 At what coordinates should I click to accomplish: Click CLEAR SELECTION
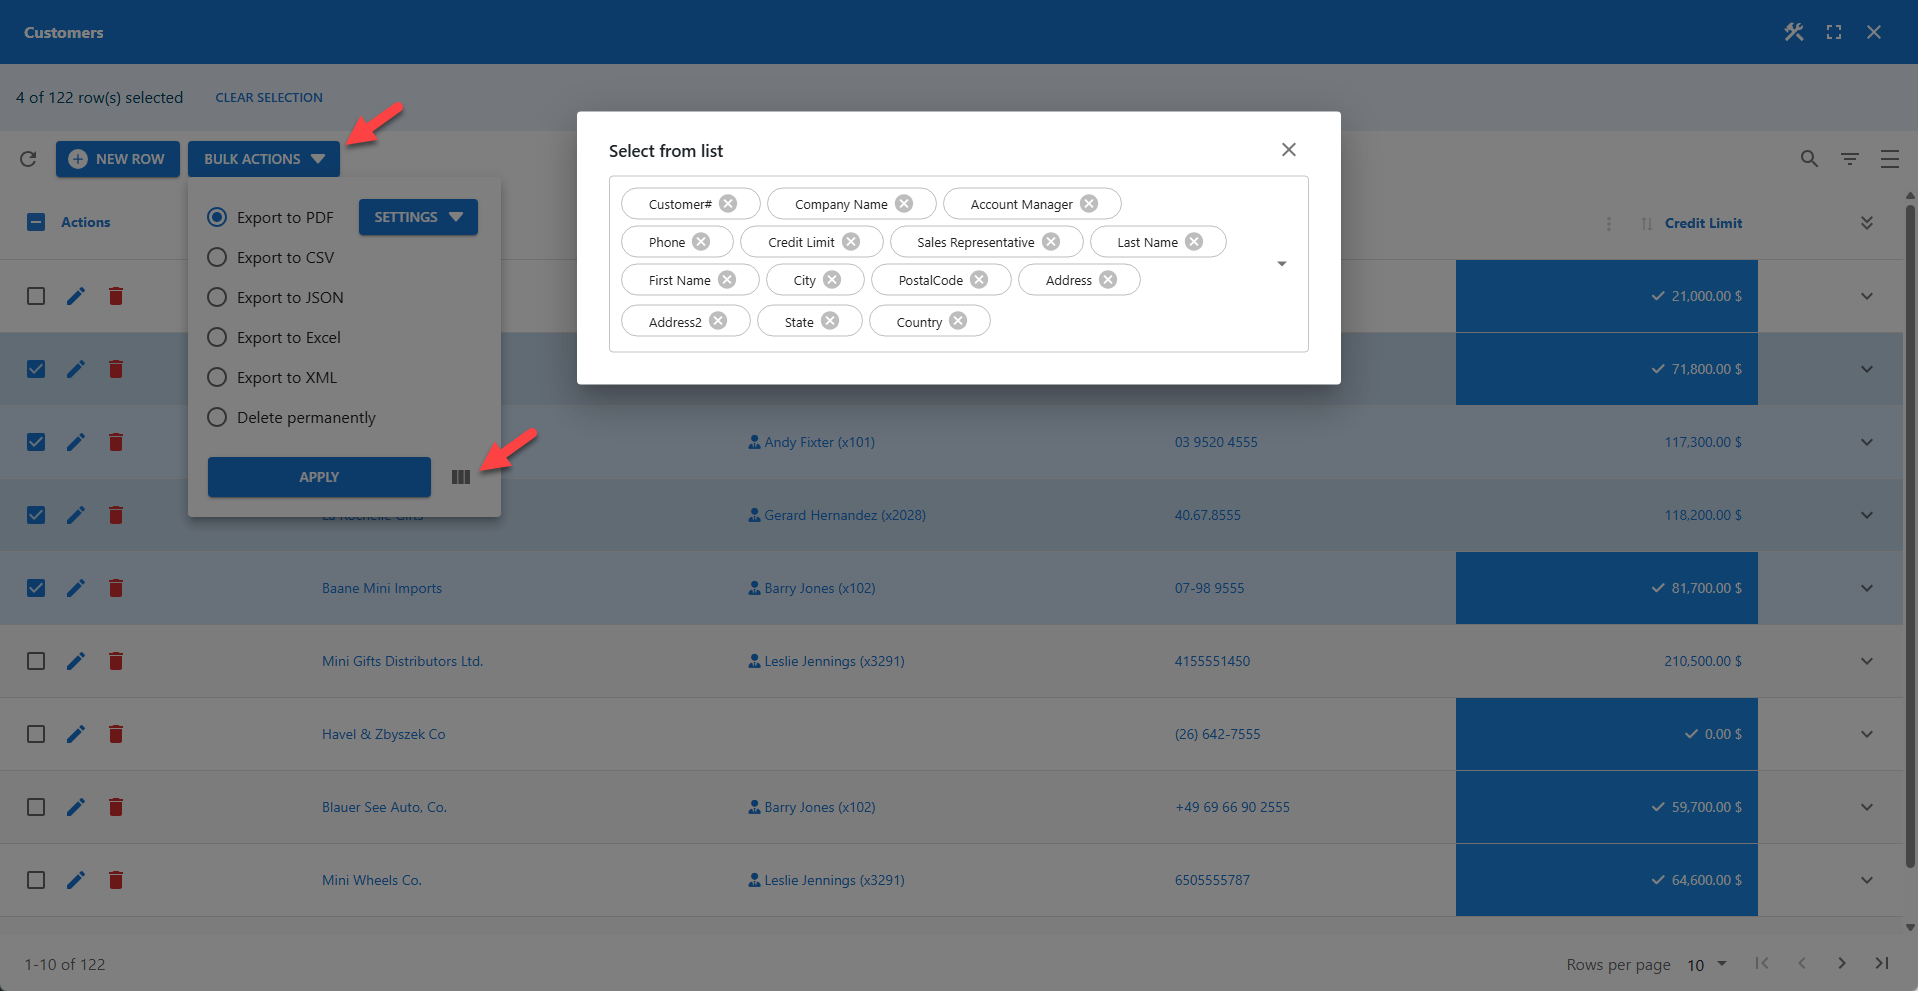[268, 97]
